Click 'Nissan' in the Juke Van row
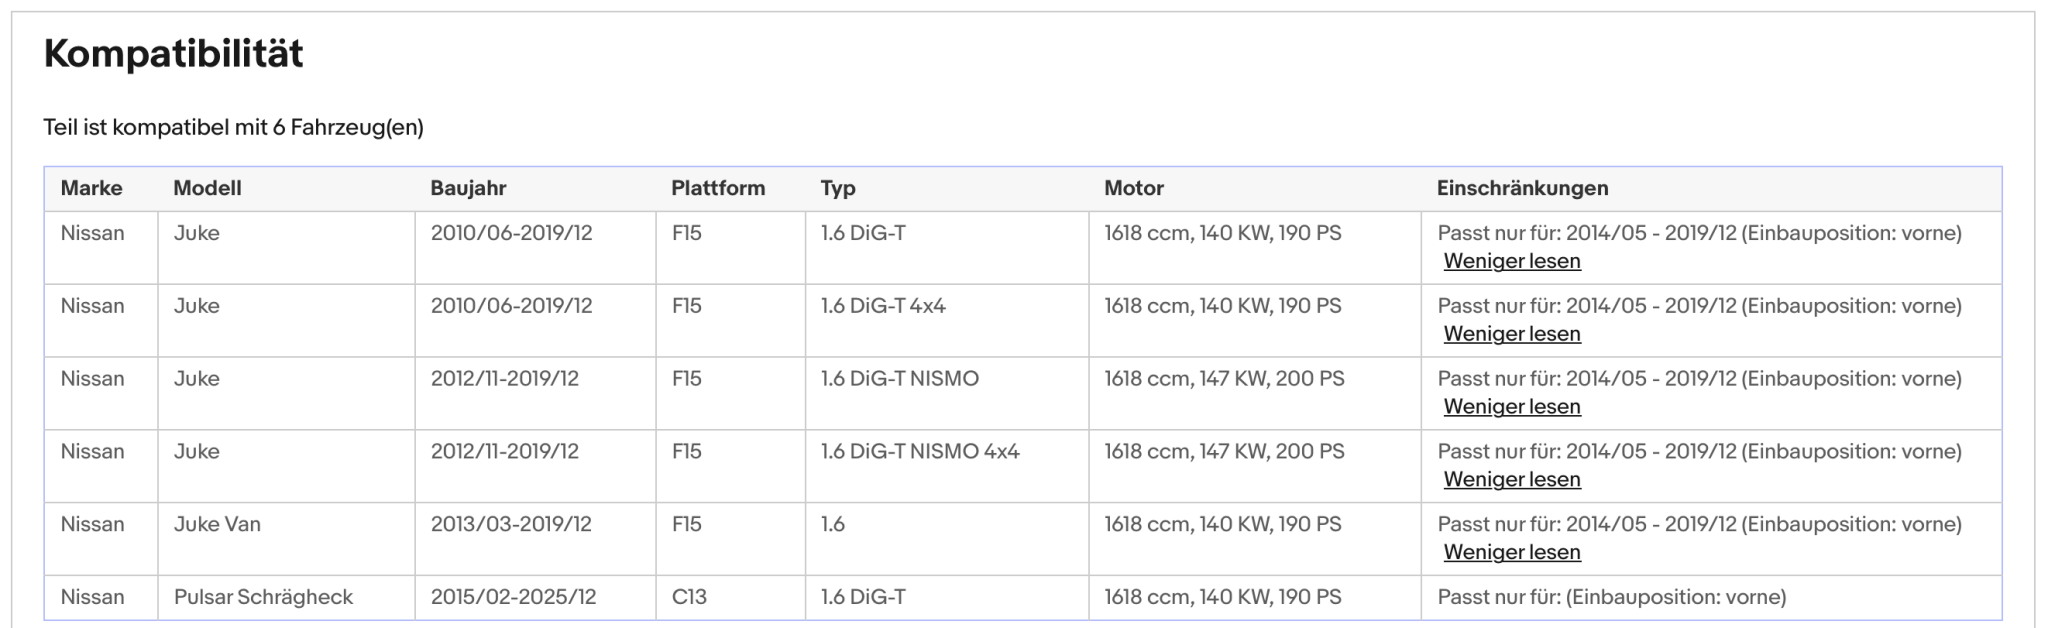The height and width of the screenshot is (628, 2048). [92, 524]
